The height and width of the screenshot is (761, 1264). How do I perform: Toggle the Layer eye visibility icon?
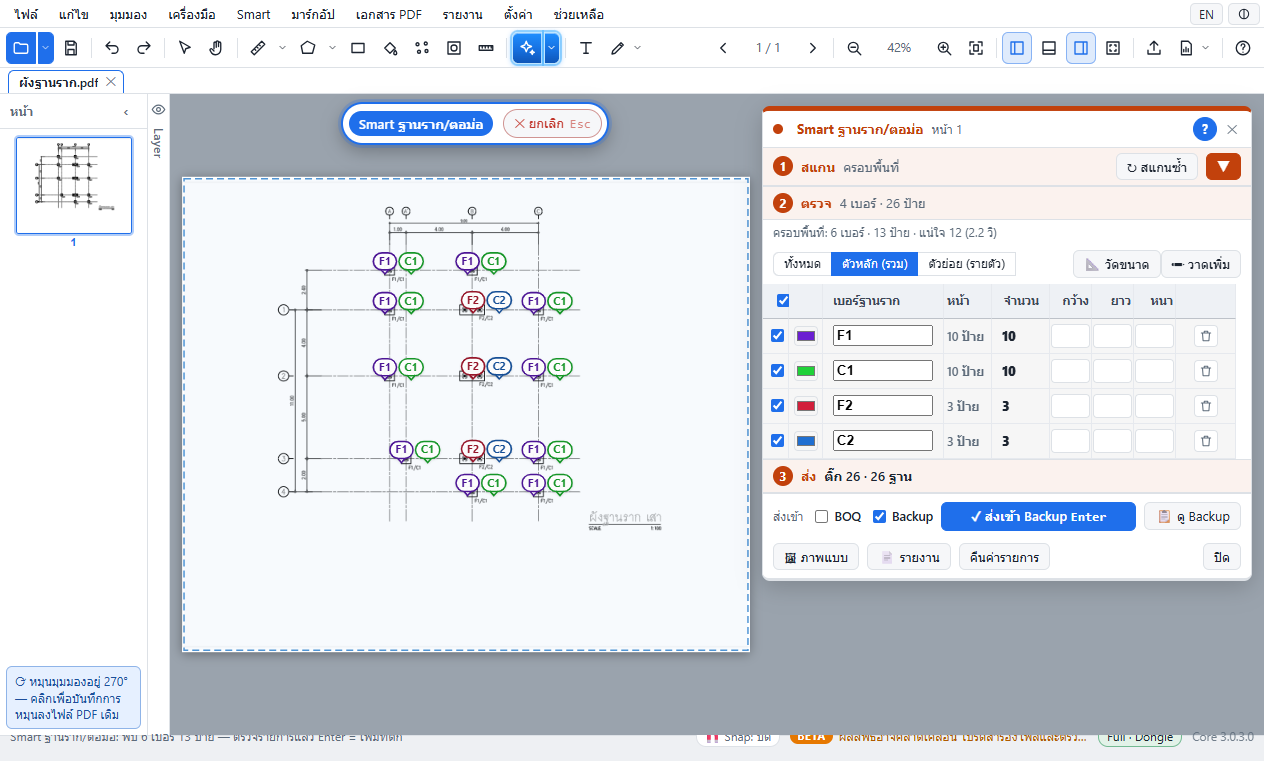[x=158, y=110]
